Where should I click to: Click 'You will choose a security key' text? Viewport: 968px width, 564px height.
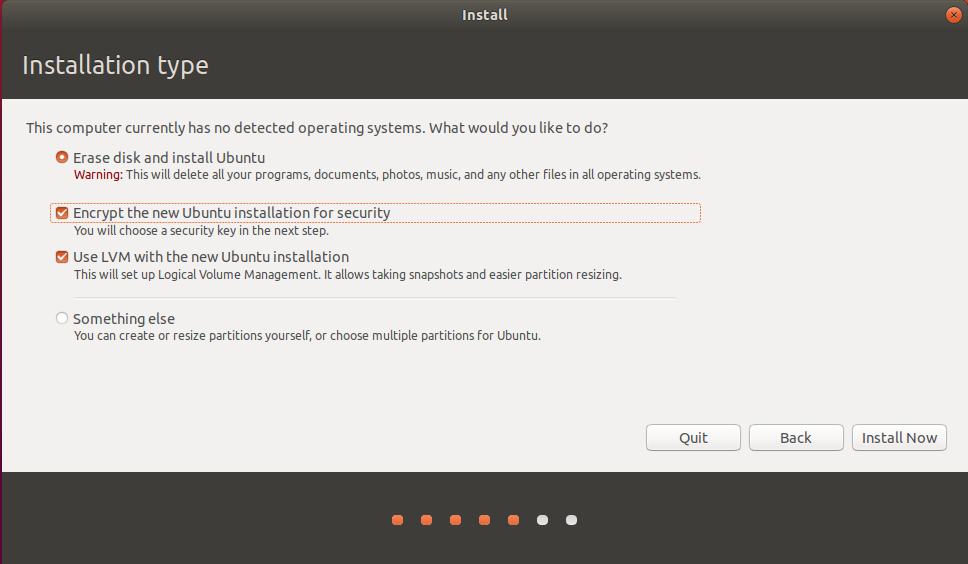[x=201, y=231]
